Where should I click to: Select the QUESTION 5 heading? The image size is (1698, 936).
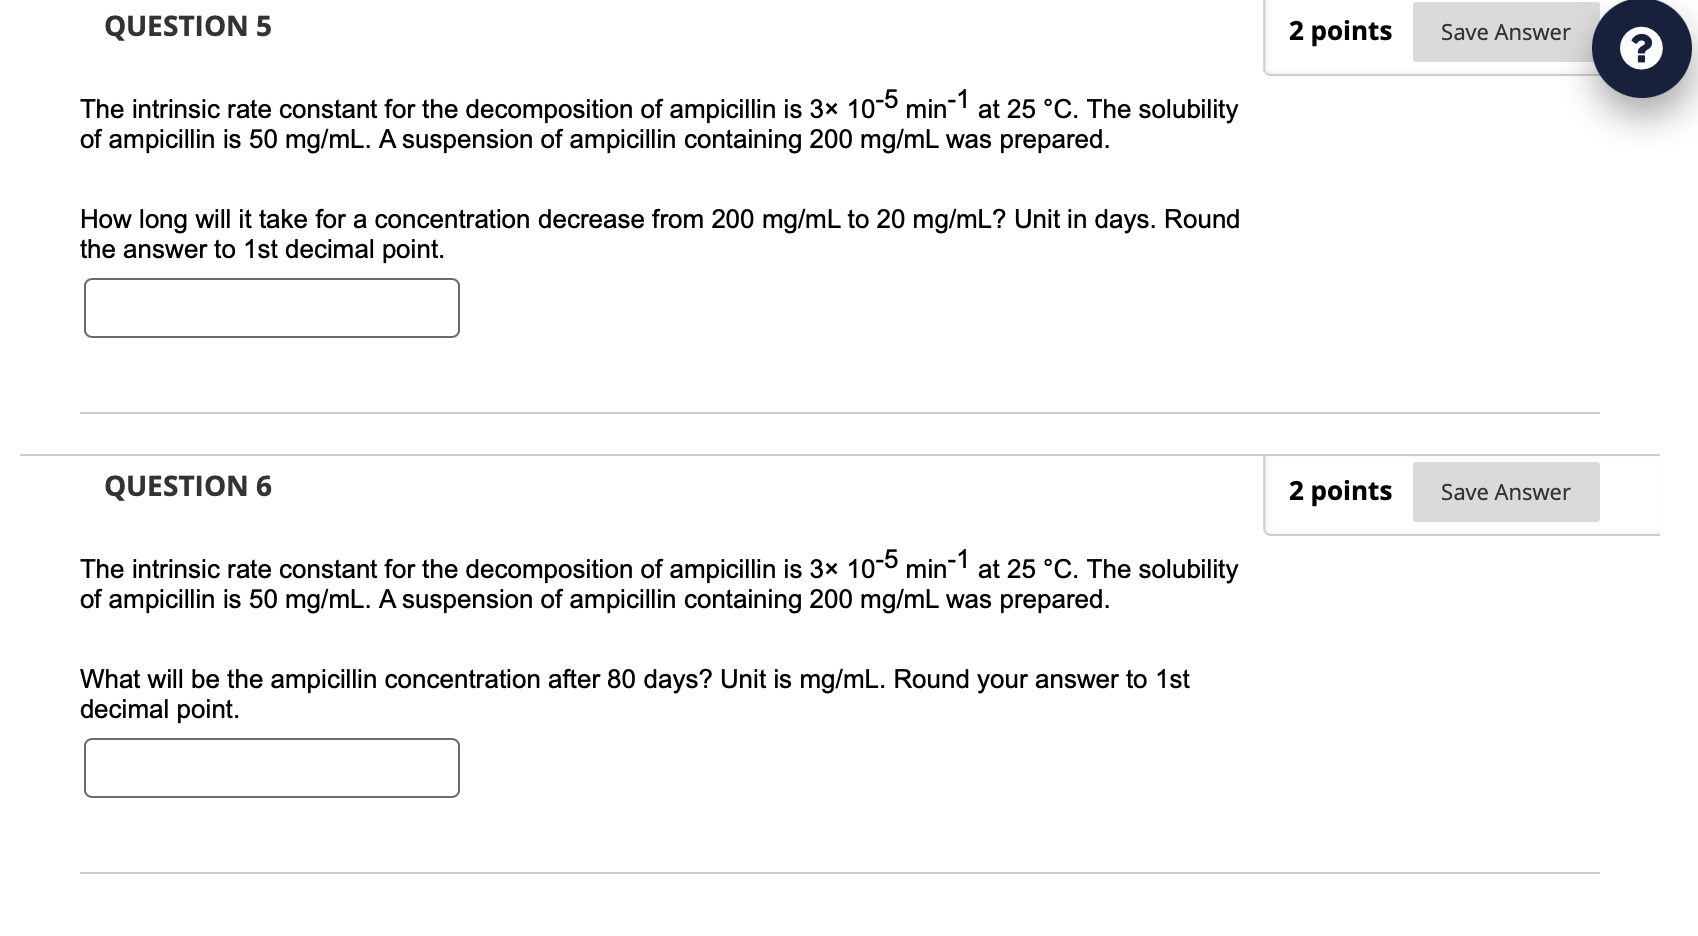[186, 26]
